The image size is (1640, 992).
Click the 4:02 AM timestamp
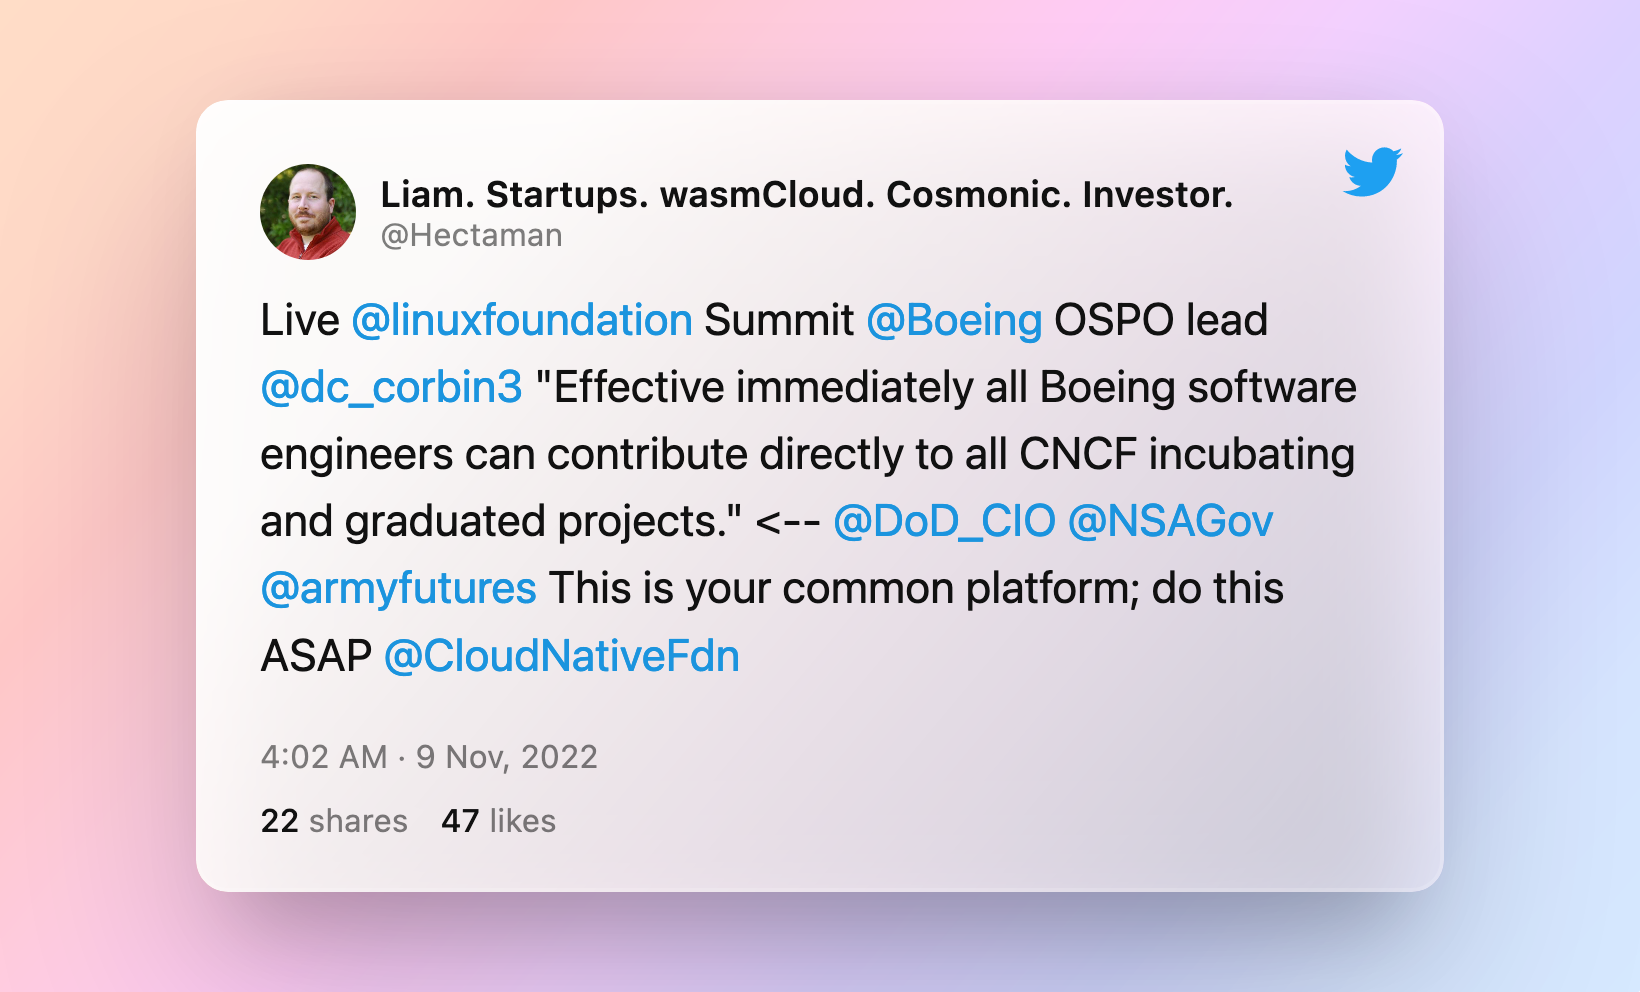pos(323,757)
